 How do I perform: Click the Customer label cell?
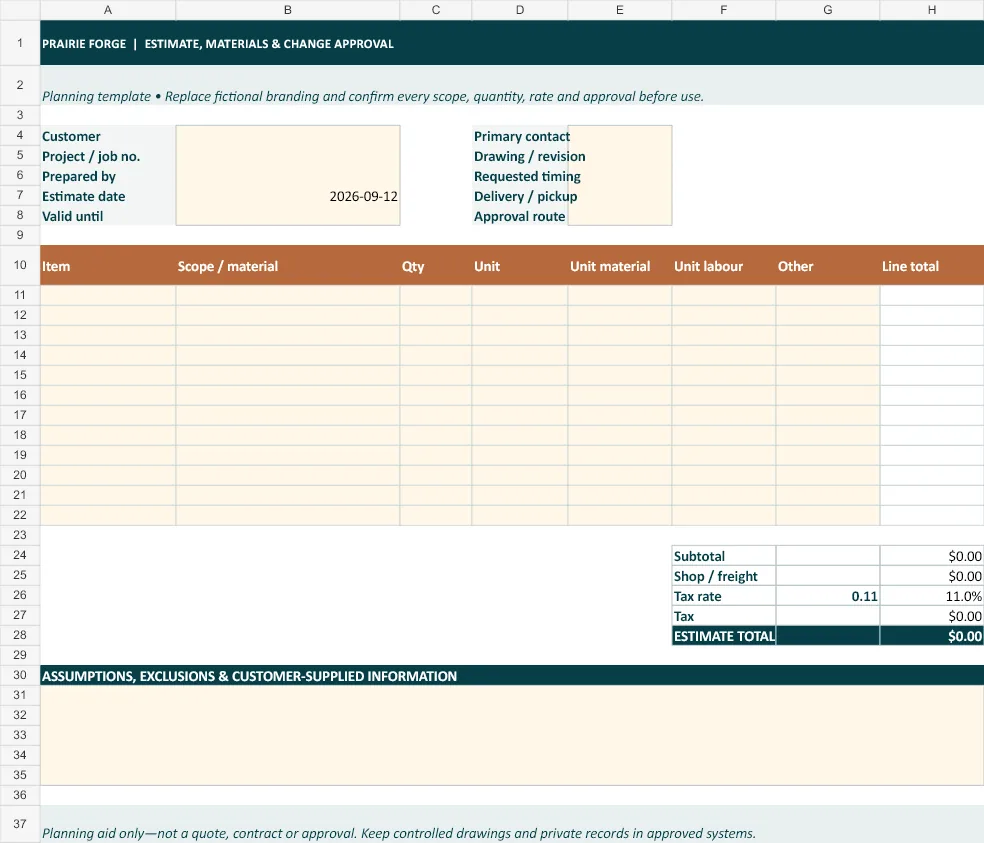(x=108, y=136)
